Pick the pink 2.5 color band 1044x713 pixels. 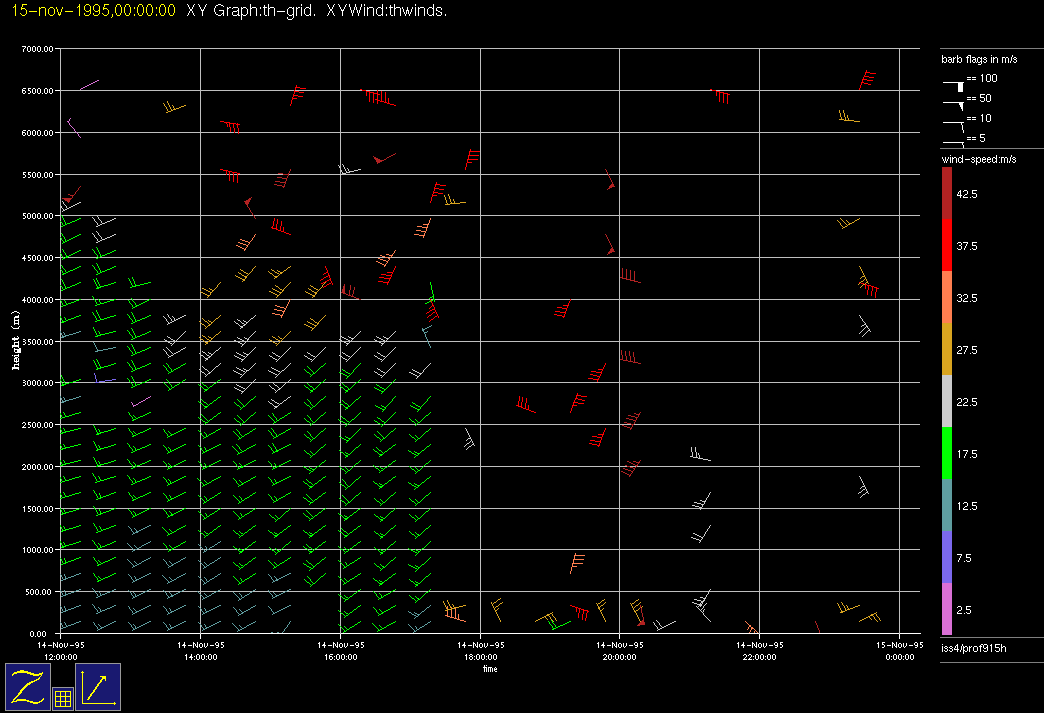point(947,609)
